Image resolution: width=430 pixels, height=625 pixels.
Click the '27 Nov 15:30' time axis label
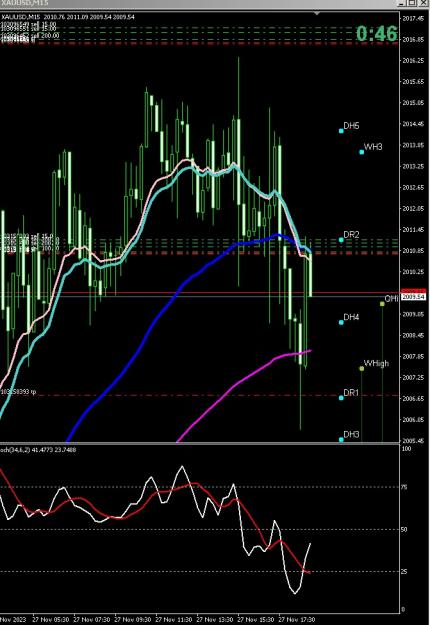coord(255,620)
